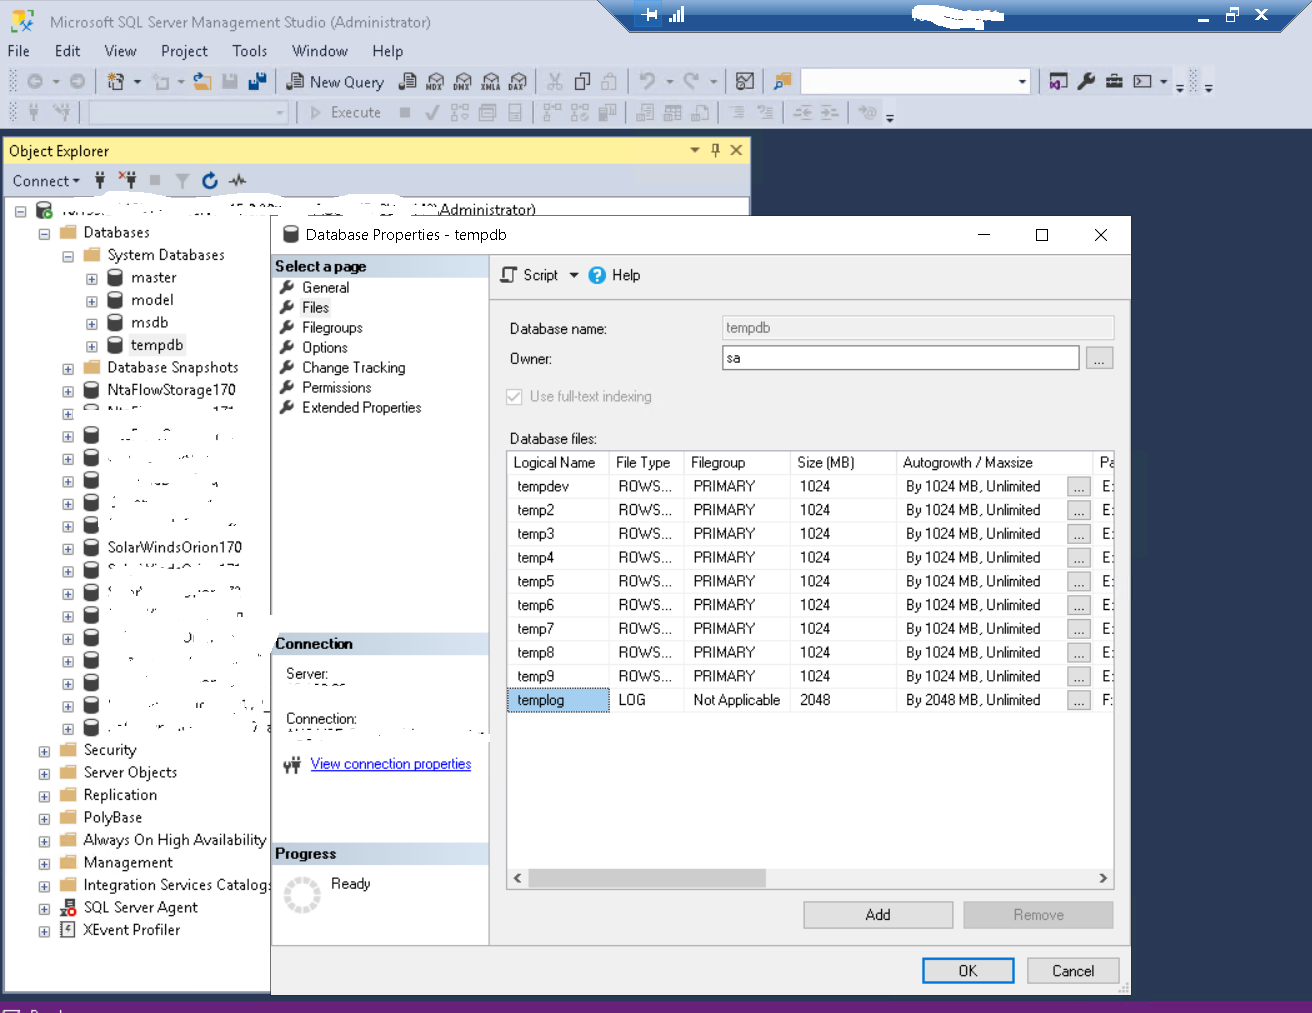Open the Edit menu
Image resolution: width=1312 pixels, height=1013 pixels.
tap(68, 51)
